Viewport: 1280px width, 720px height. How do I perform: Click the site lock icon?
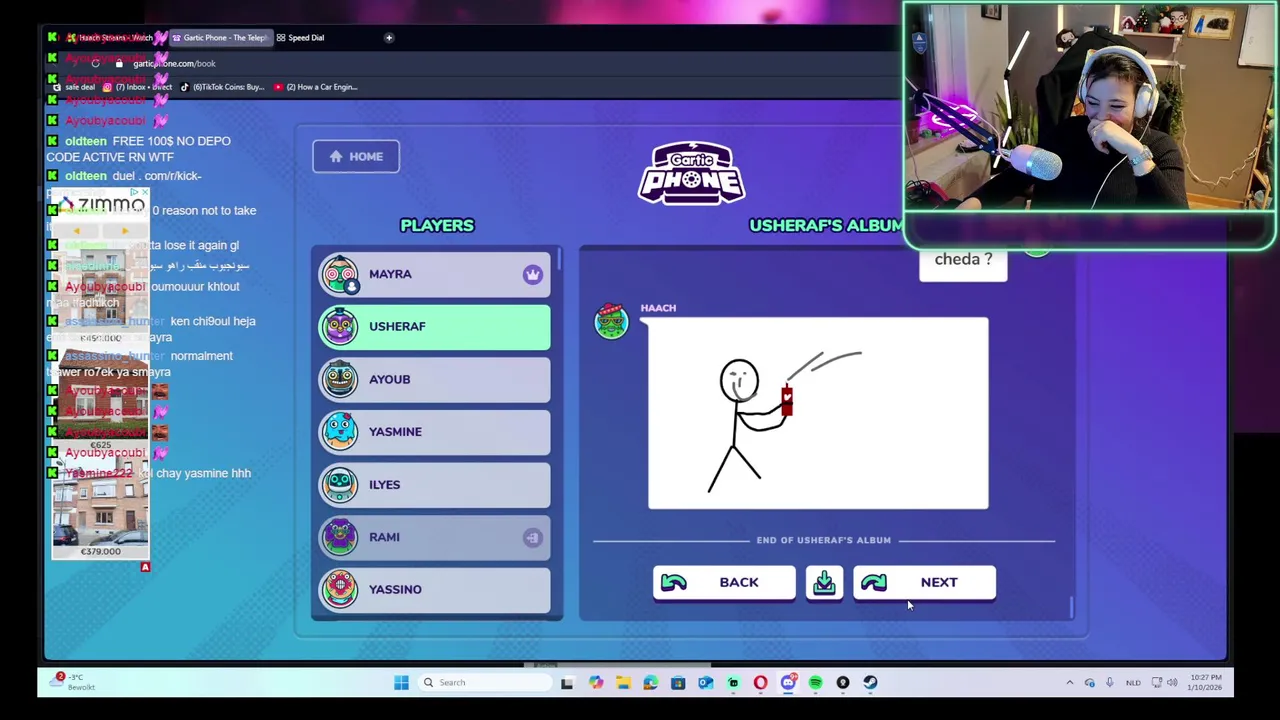[119, 63]
